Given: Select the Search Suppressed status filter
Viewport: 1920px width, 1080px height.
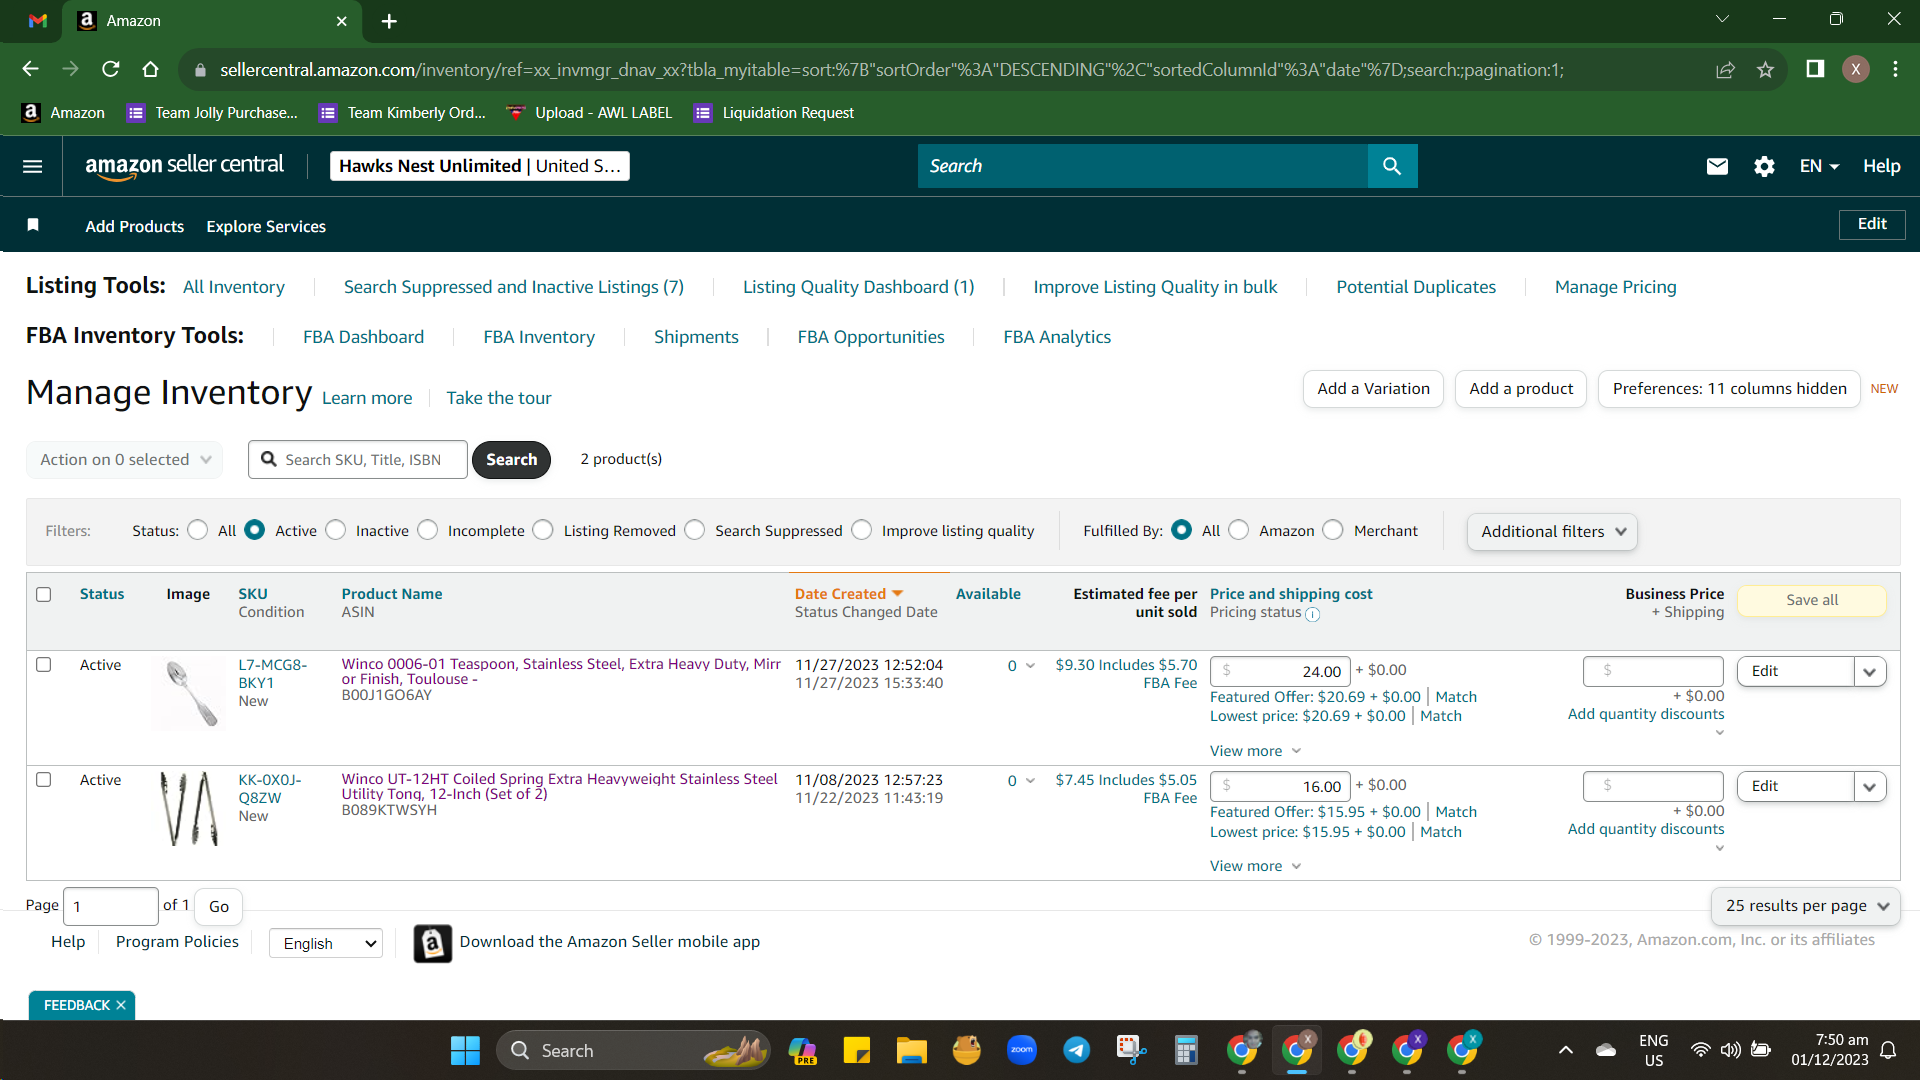Looking at the screenshot, I should 695,530.
